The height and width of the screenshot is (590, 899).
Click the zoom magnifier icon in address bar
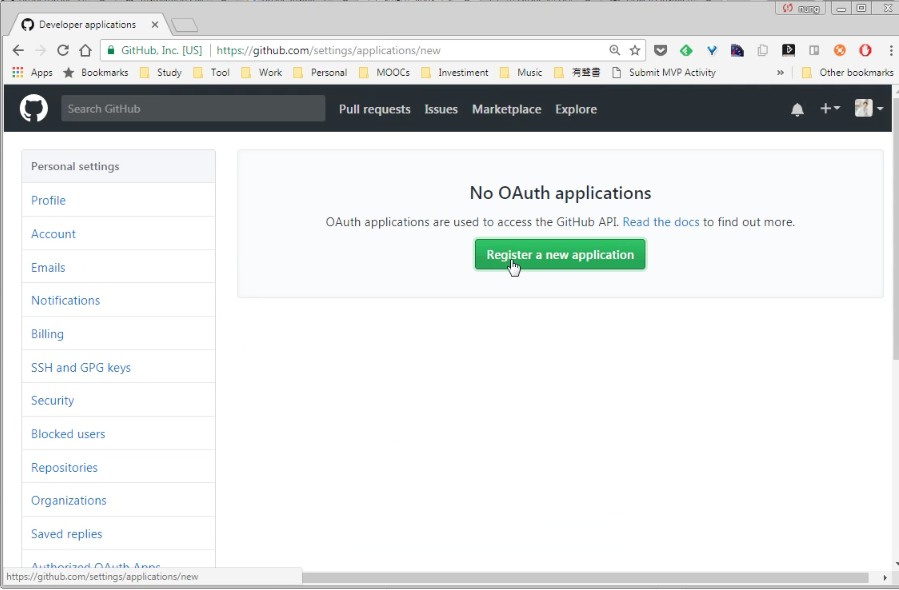615,50
